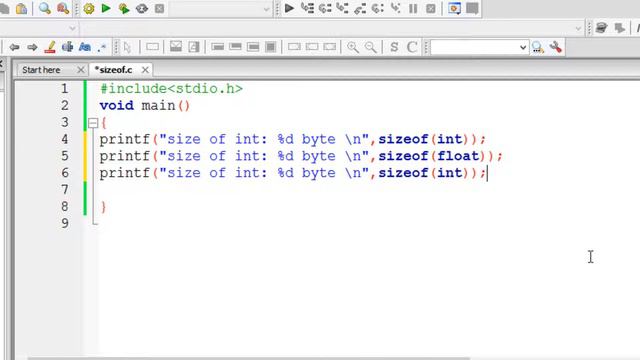640x360 pixels.
Task: Select the pointer cursor tool icon
Action: tap(127, 47)
